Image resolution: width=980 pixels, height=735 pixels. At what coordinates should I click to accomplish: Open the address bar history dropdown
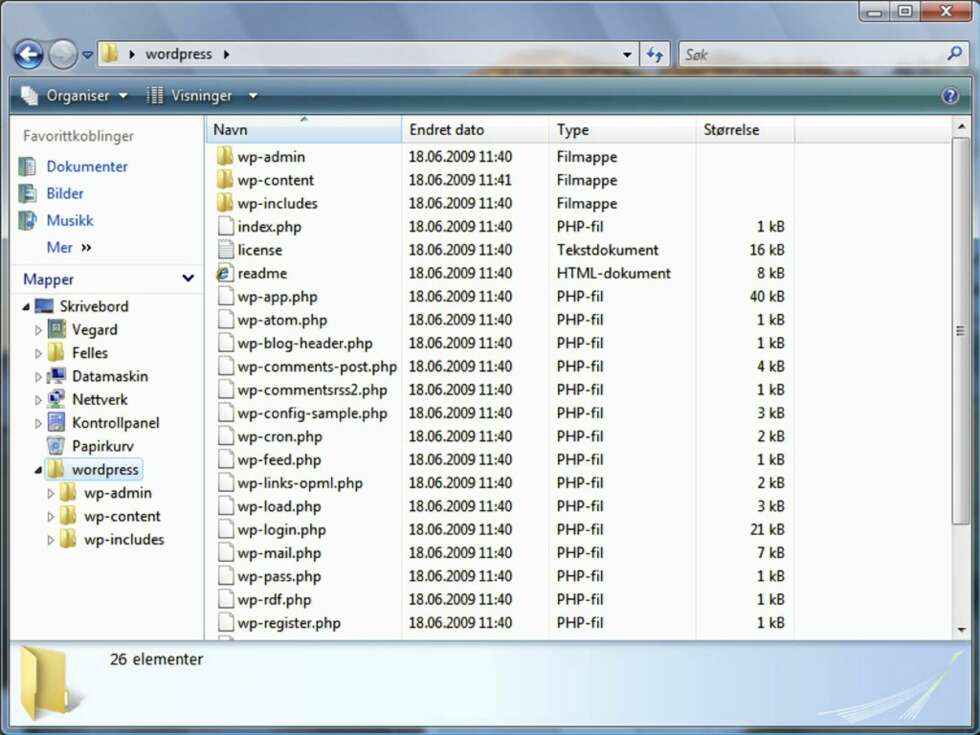click(627, 55)
